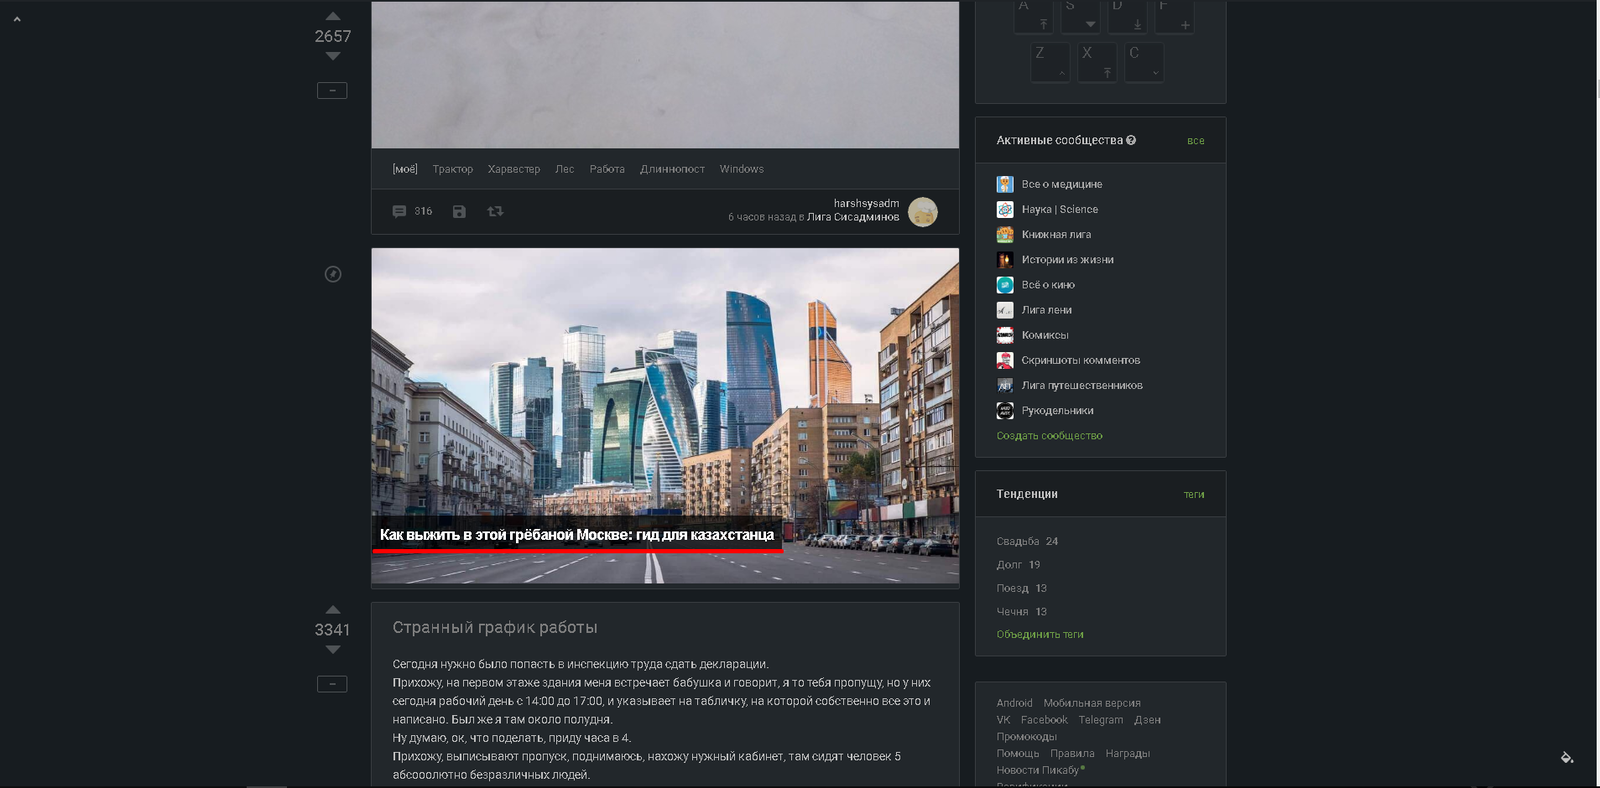1600x788 pixels.
Task: Downvote the post rated 3341
Action: pyautogui.click(x=333, y=650)
